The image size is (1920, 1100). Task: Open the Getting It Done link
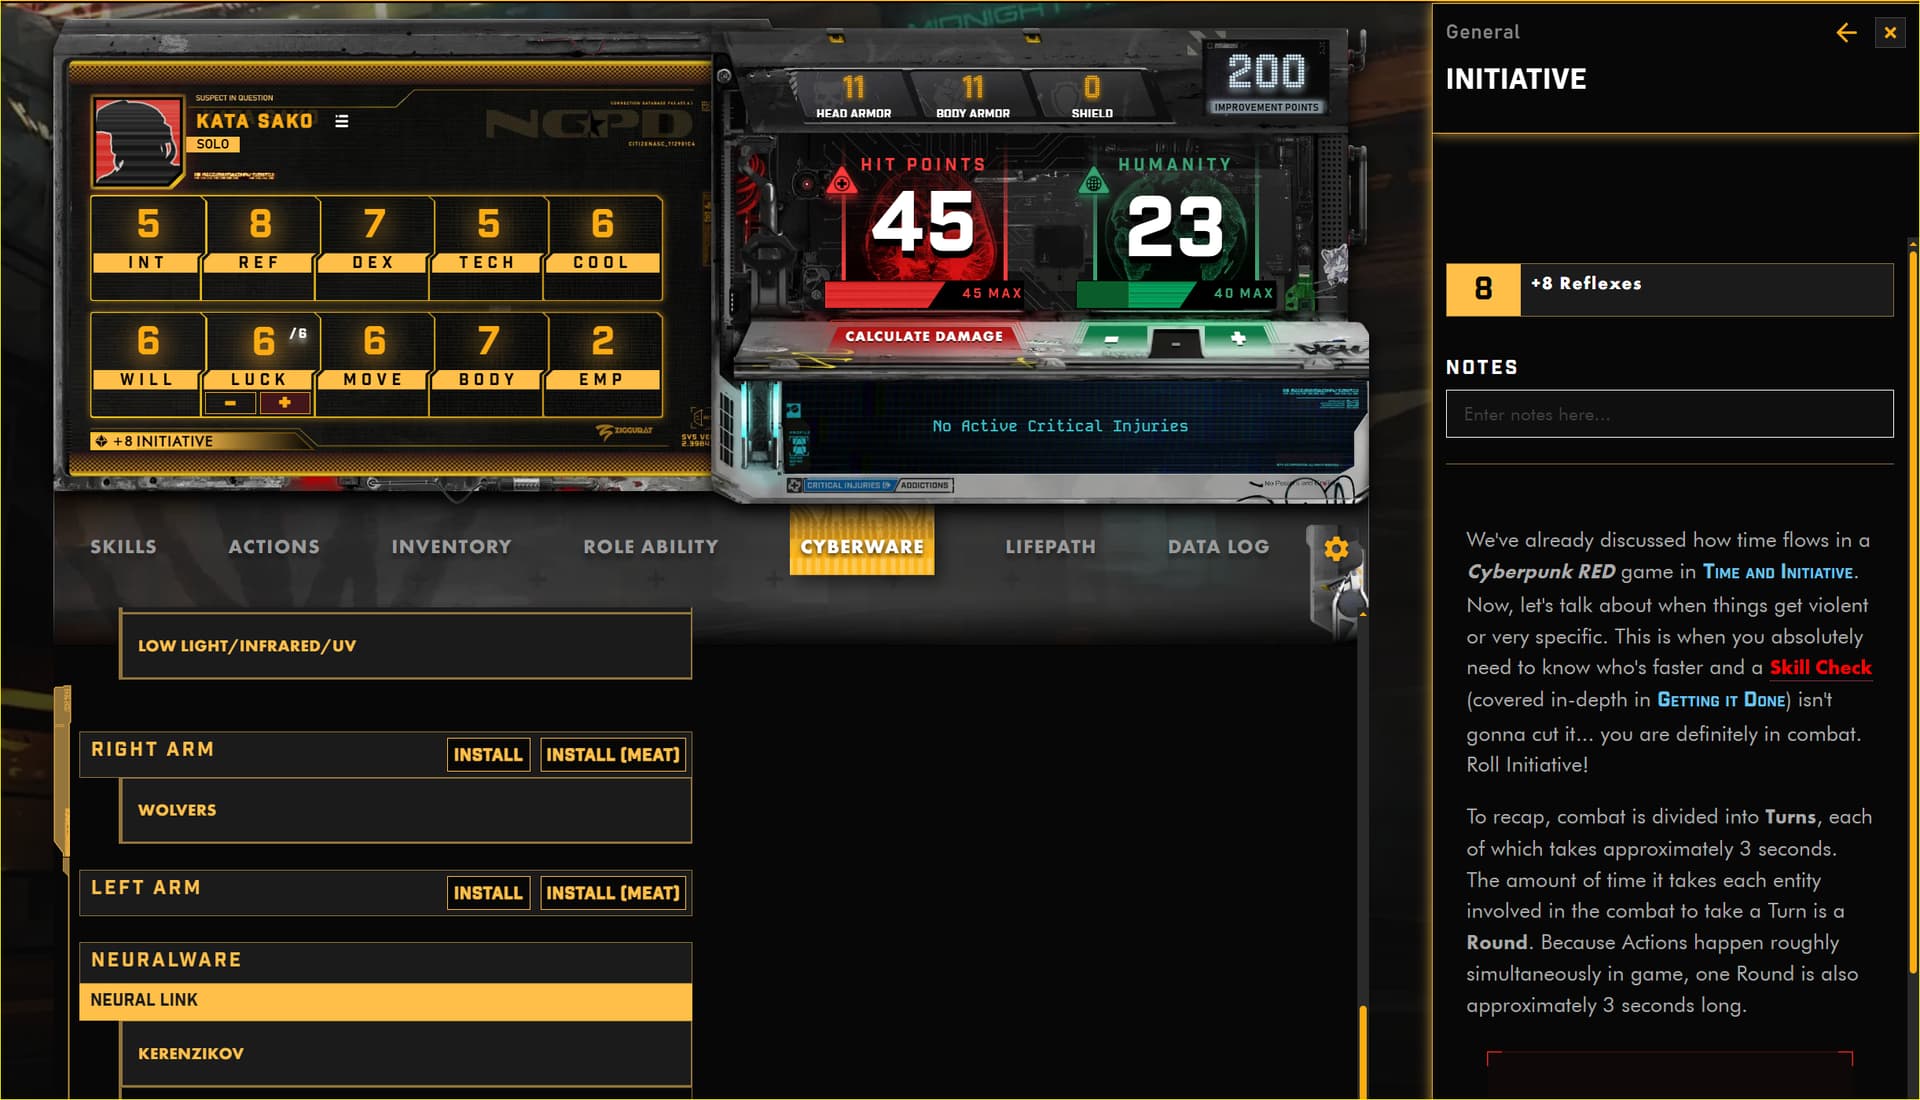(x=1721, y=700)
